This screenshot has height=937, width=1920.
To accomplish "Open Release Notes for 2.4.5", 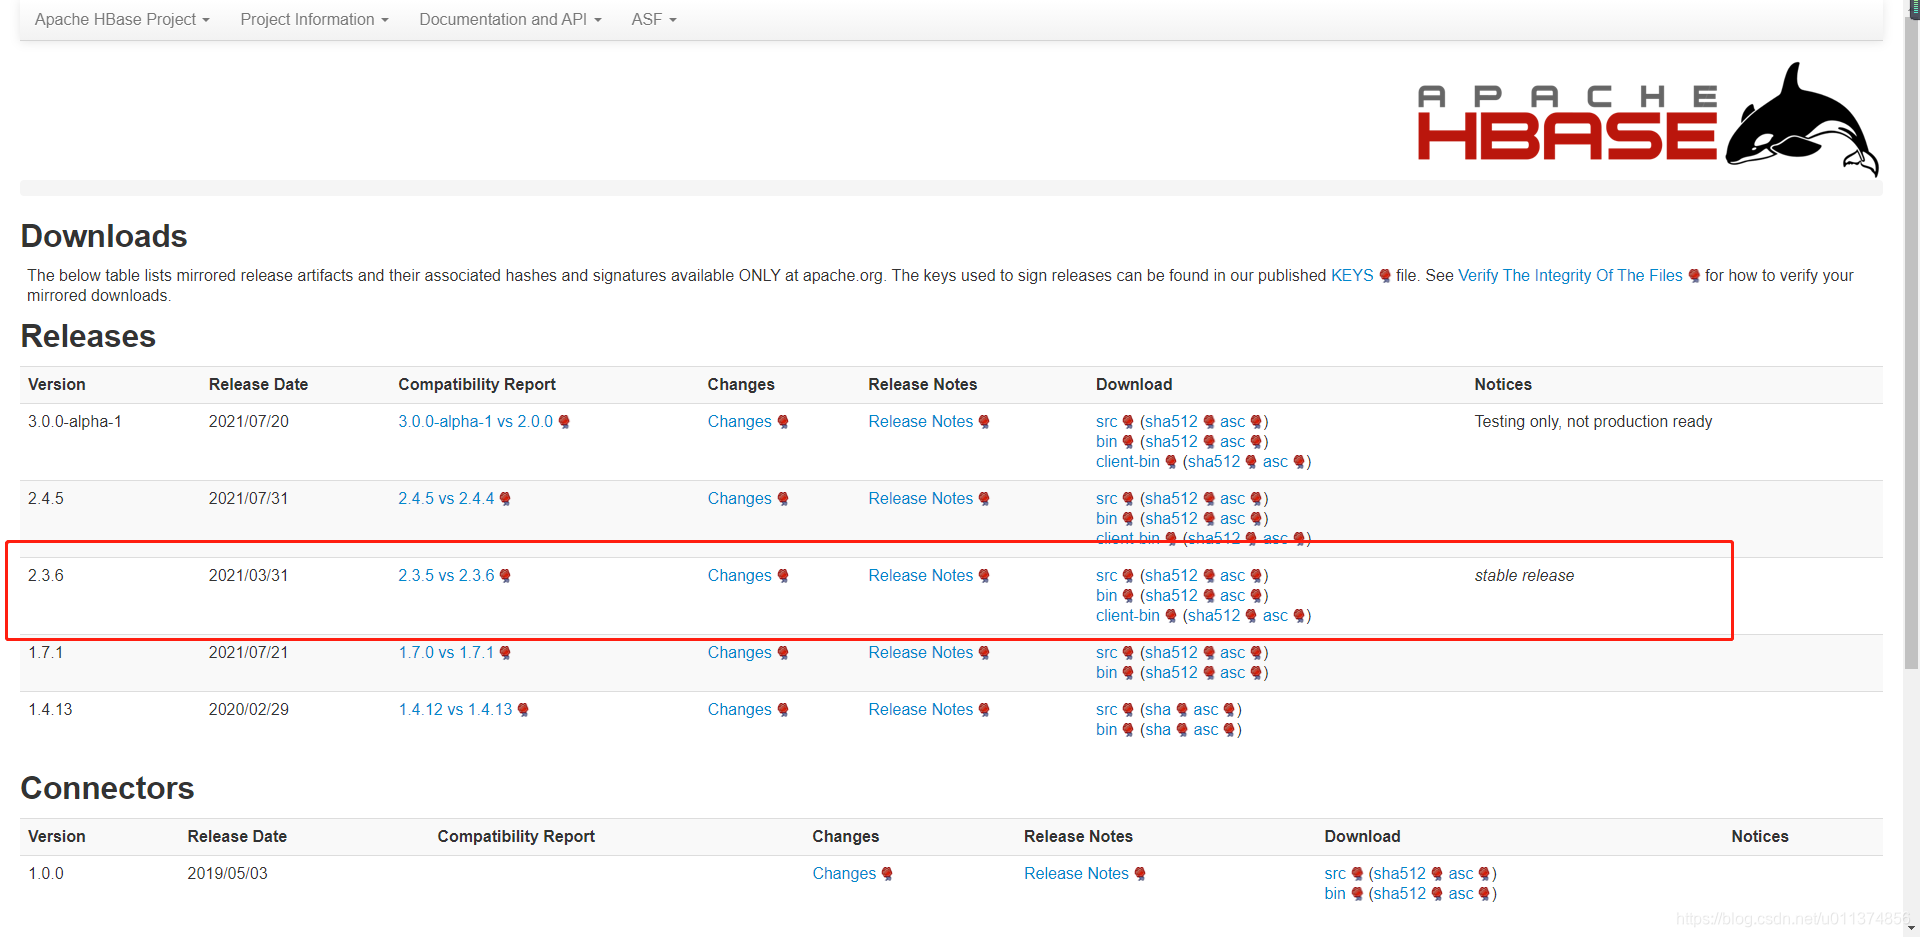I will click(920, 498).
